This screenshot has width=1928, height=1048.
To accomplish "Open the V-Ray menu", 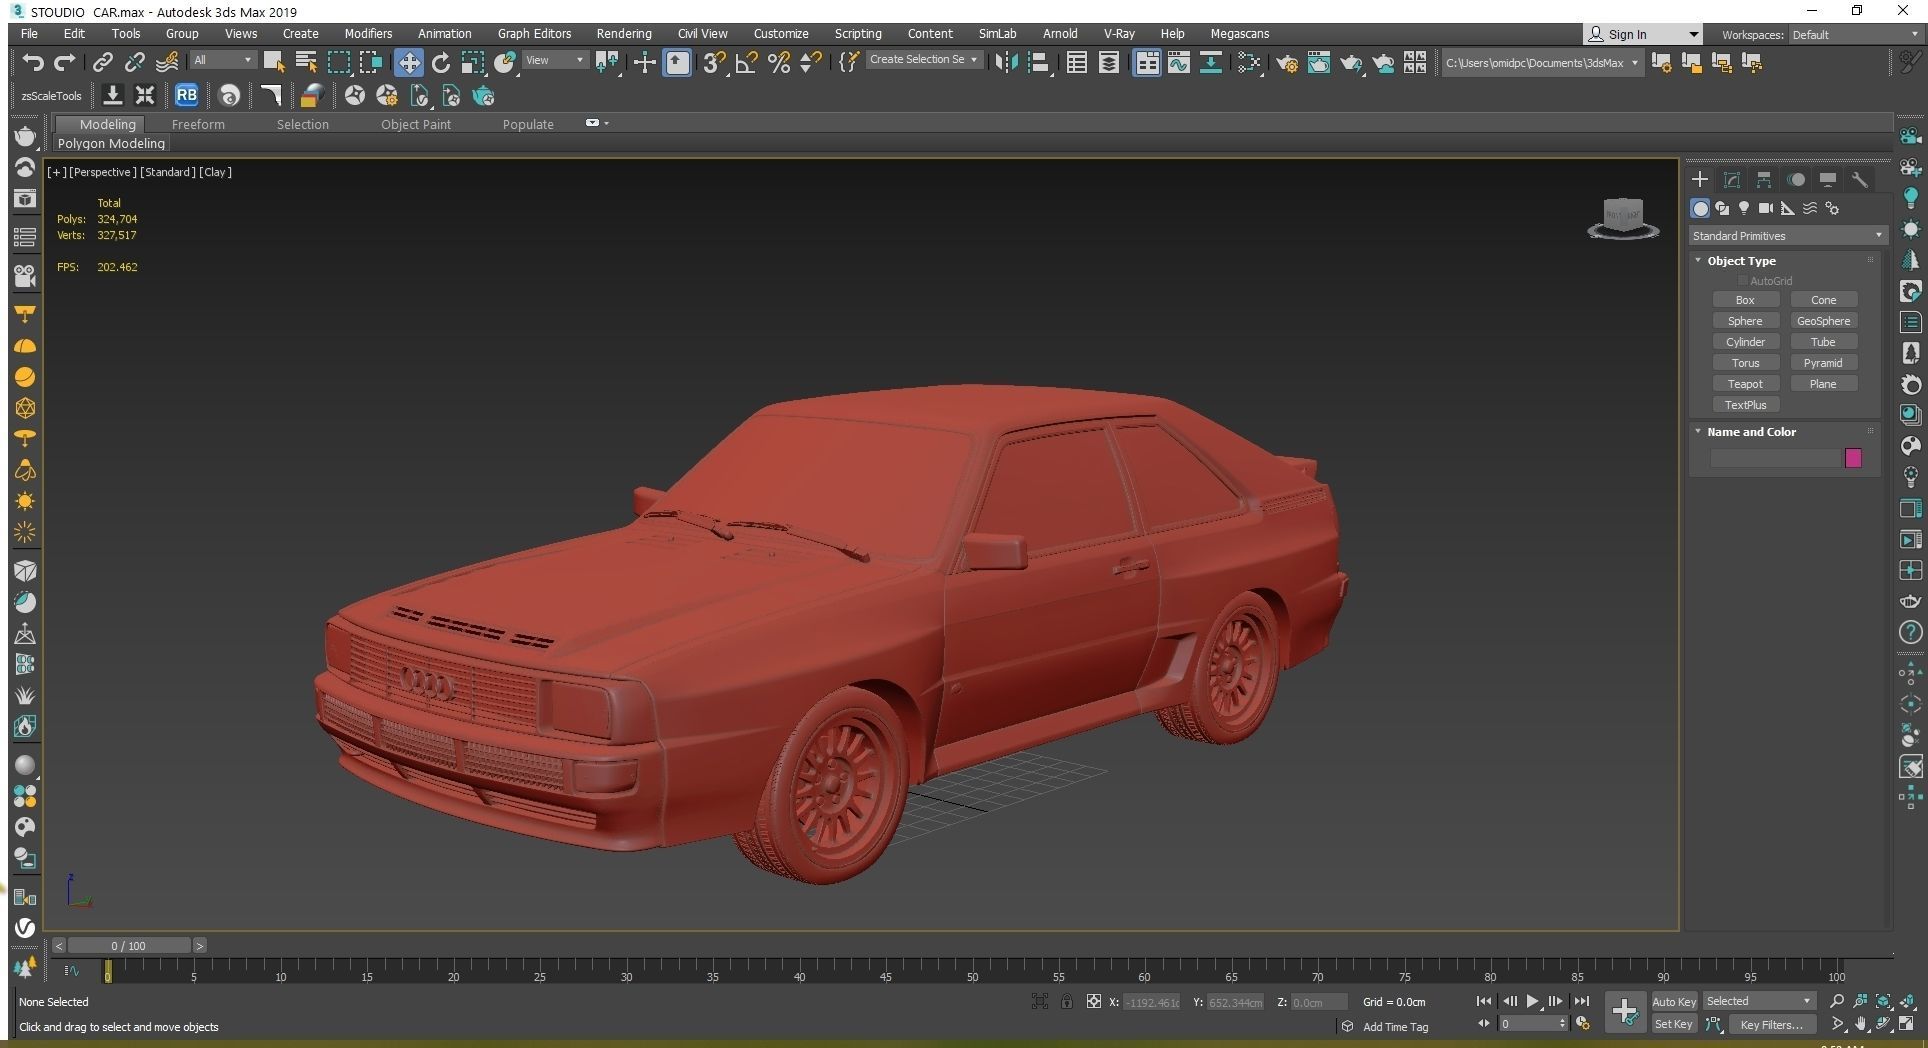I will tap(1119, 34).
